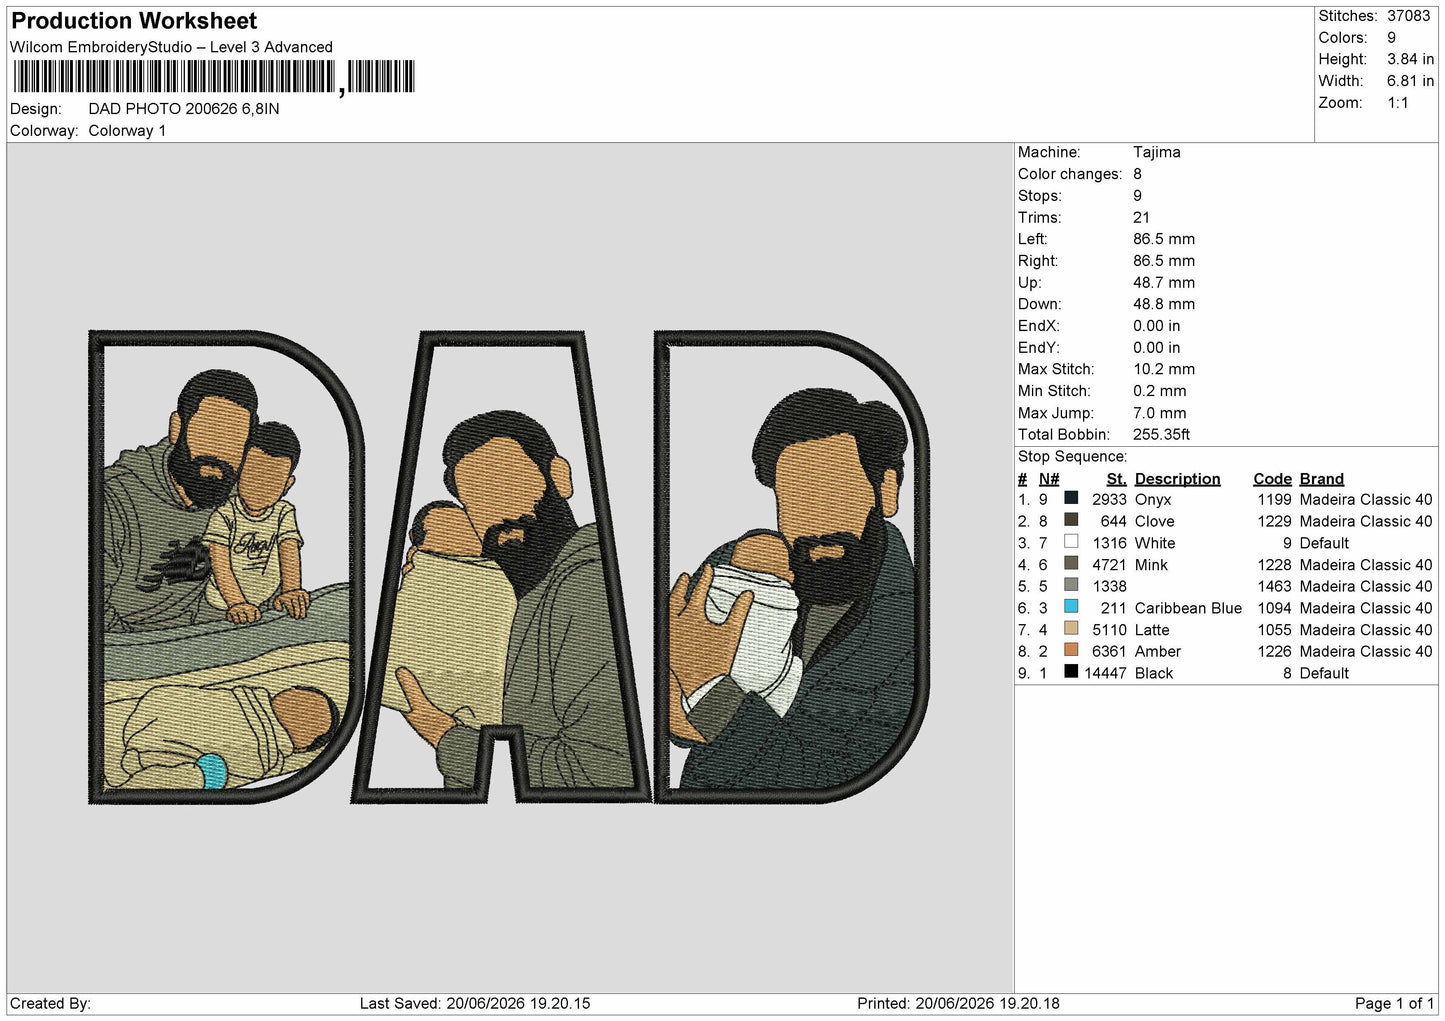Click the Zoom value 1:1

[x=1397, y=103]
